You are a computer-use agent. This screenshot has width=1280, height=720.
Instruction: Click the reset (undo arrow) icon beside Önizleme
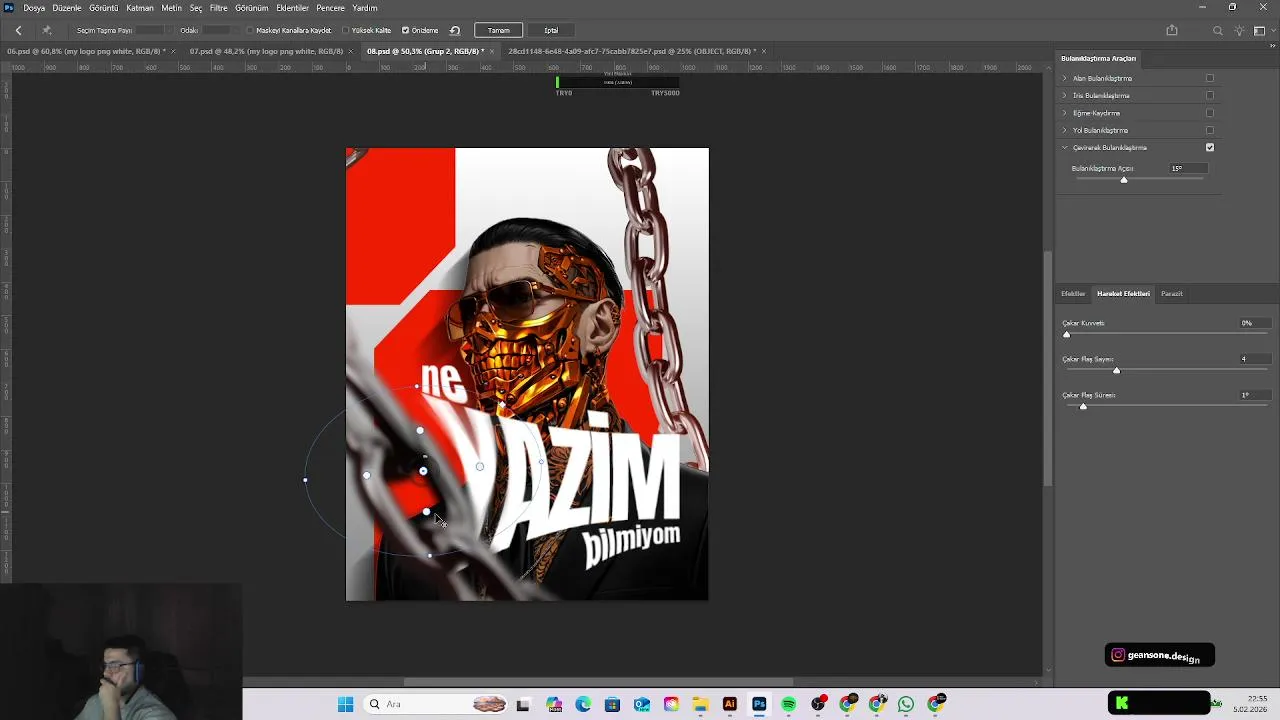point(455,30)
